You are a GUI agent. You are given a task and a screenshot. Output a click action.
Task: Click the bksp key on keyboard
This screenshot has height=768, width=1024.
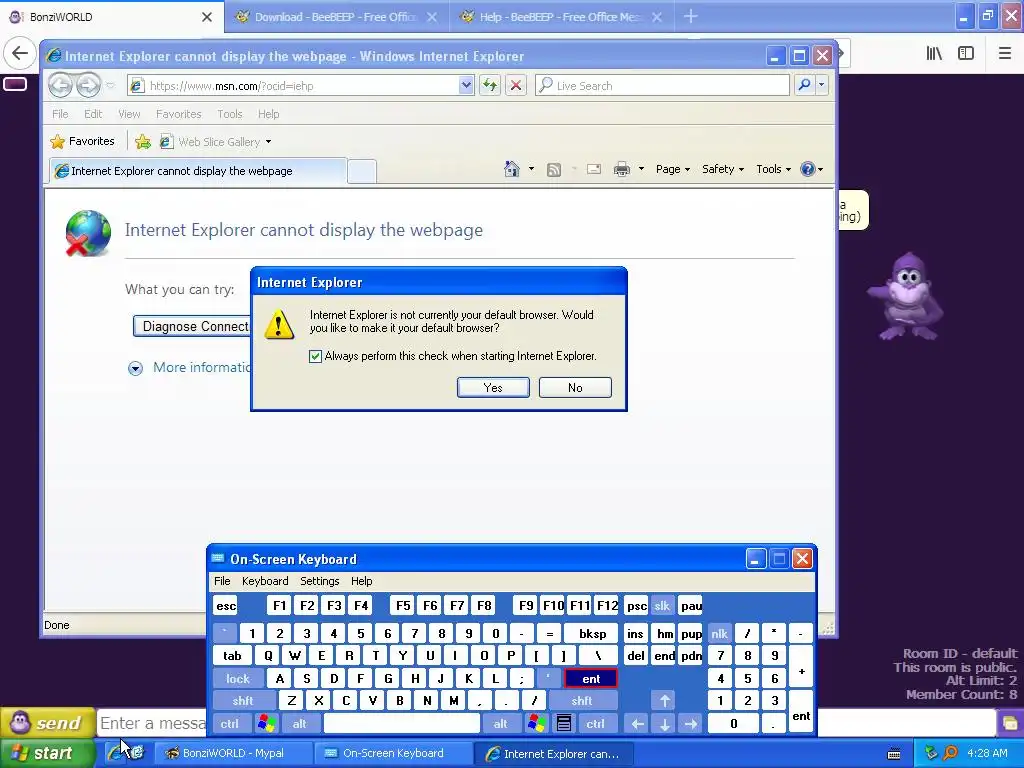(x=592, y=633)
